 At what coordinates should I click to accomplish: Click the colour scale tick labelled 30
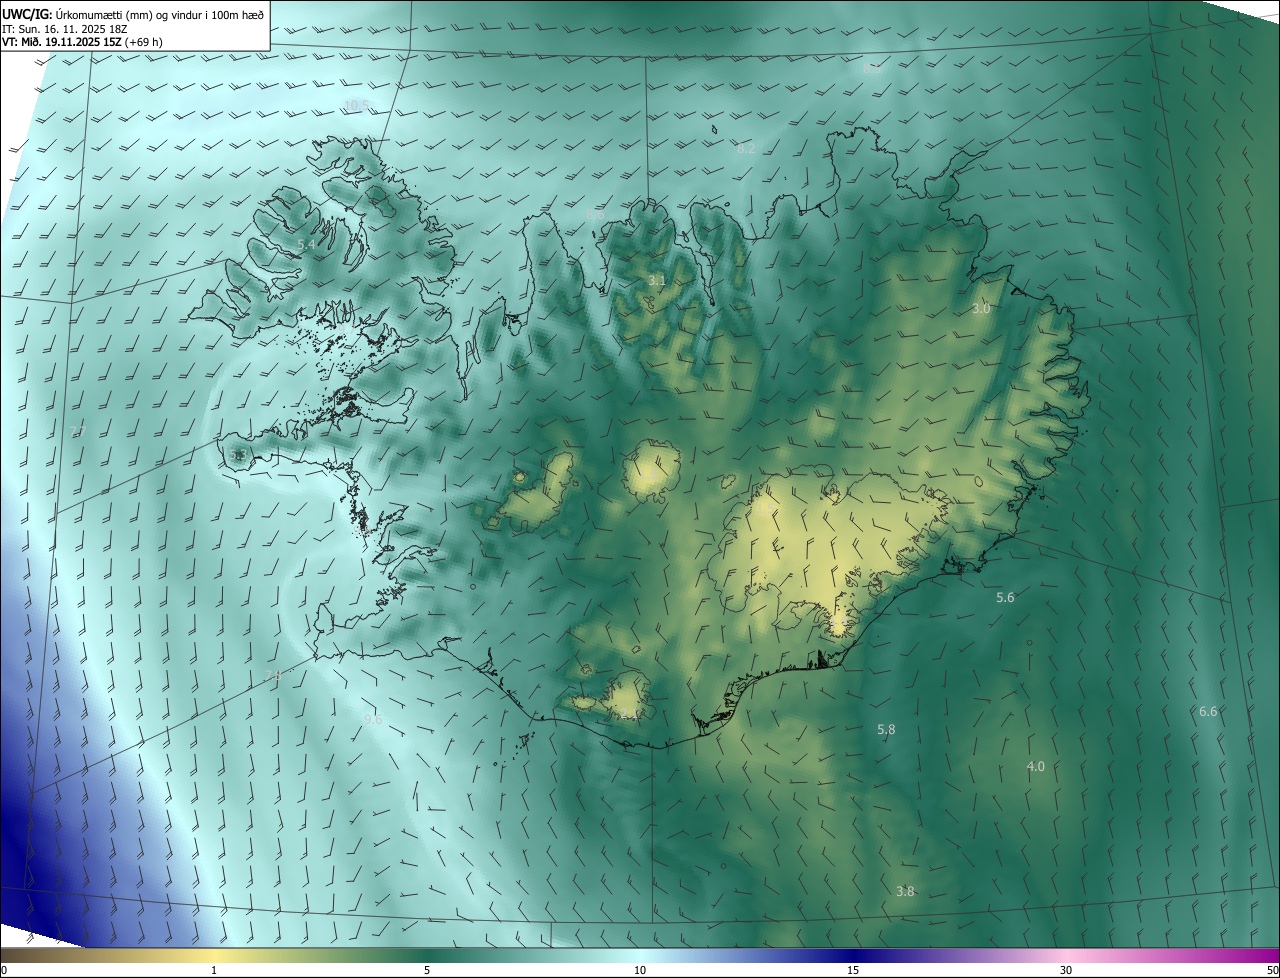pyautogui.click(x=1066, y=970)
